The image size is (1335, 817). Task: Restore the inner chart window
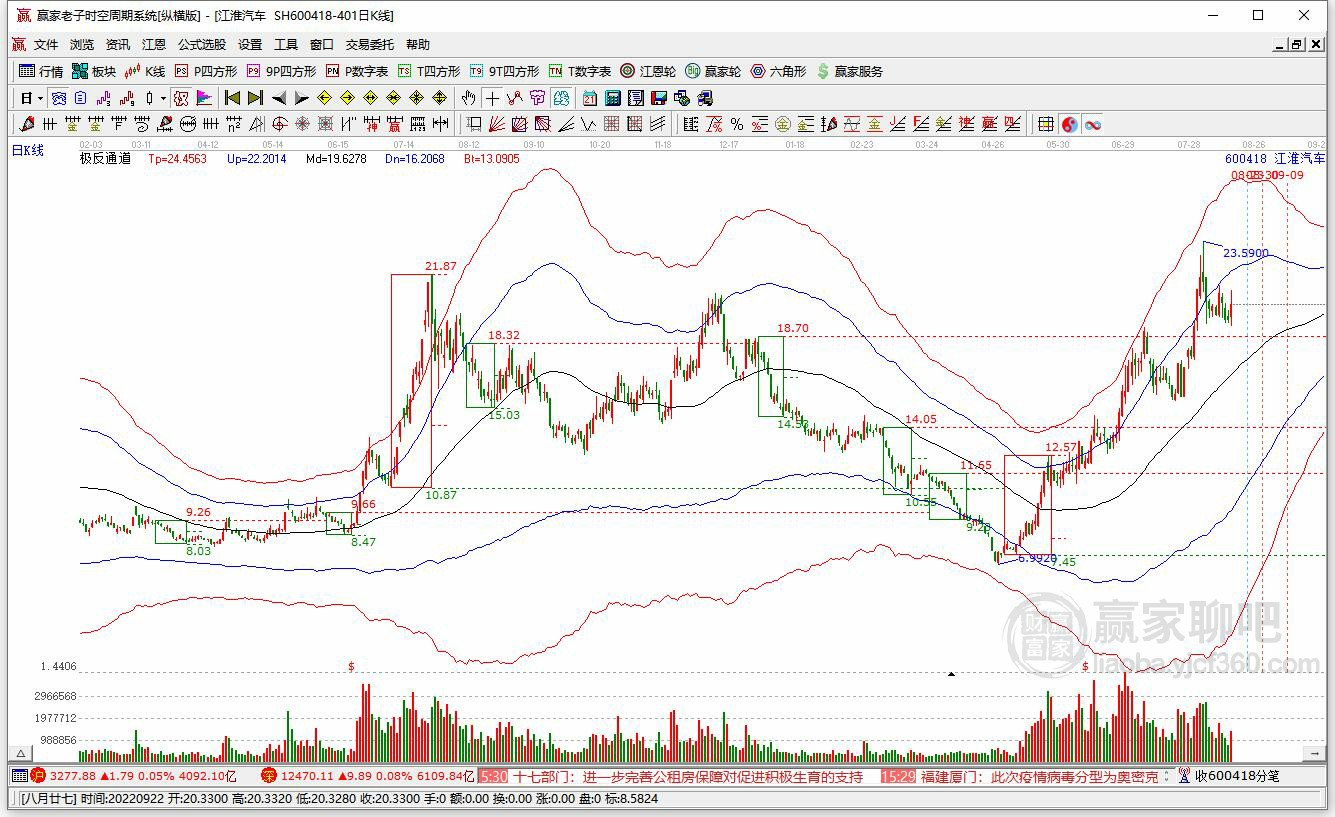pyautogui.click(x=1296, y=45)
